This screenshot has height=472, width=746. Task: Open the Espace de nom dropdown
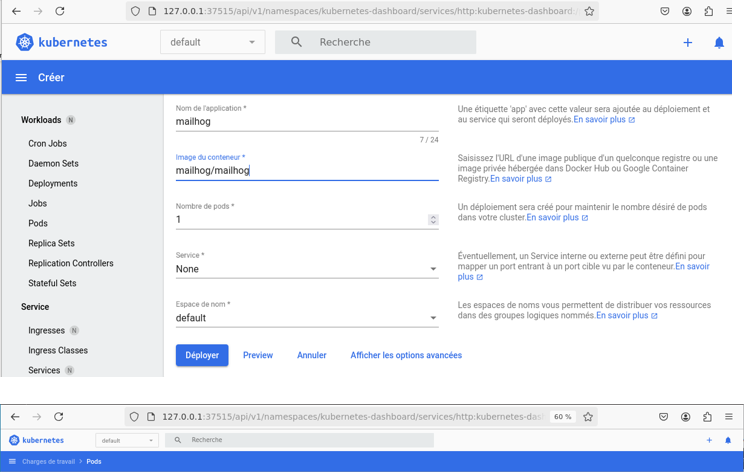306,318
